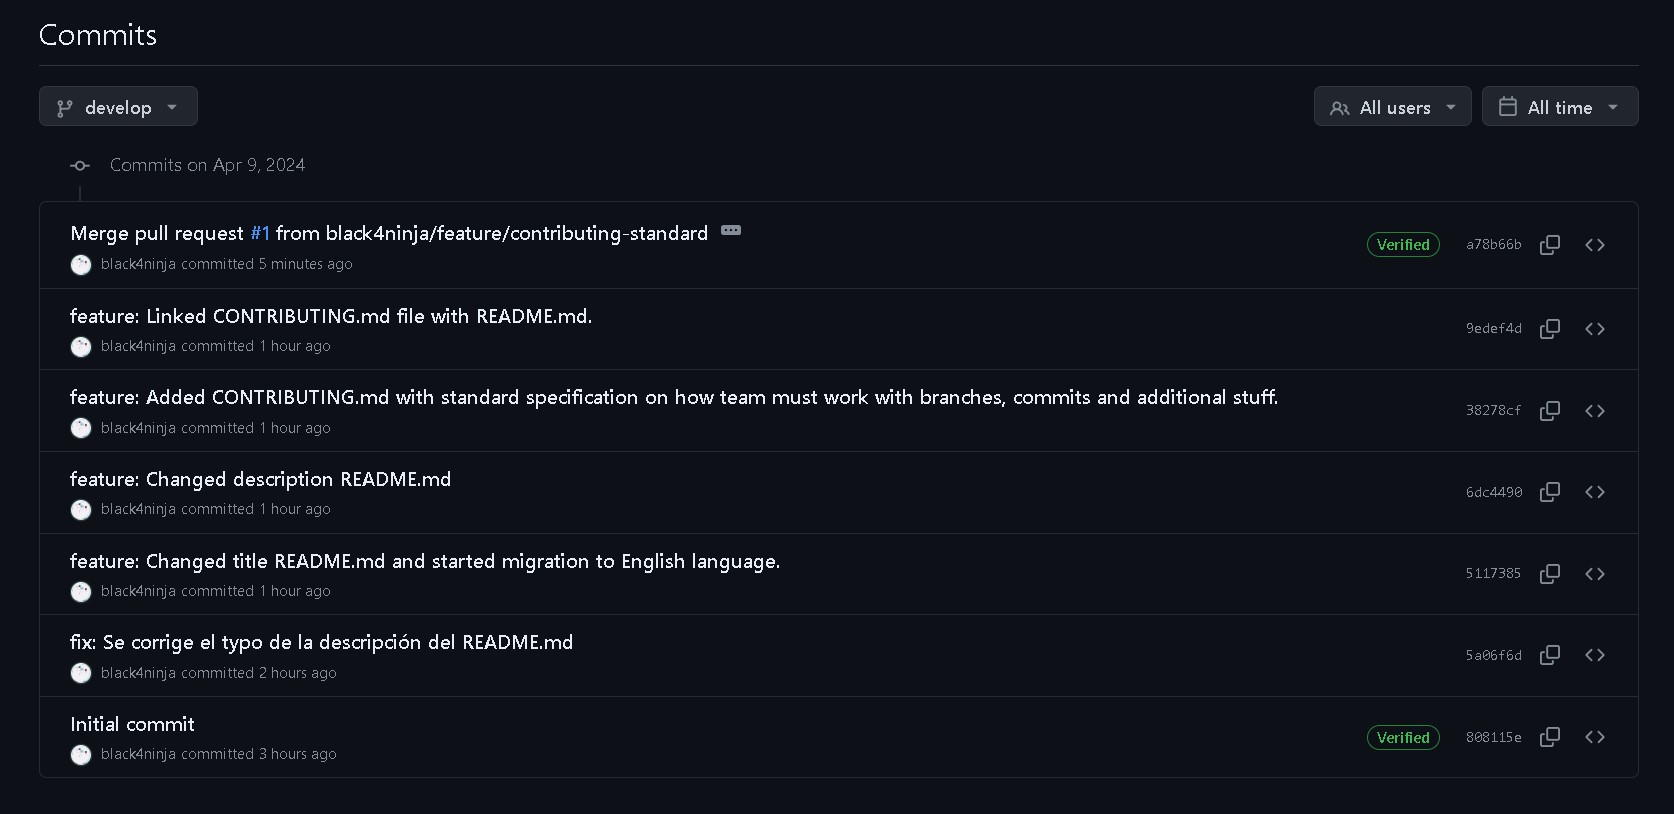Copy full SHA for commit 38278cf
Image resolution: width=1674 pixels, height=814 pixels.
click(1550, 411)
